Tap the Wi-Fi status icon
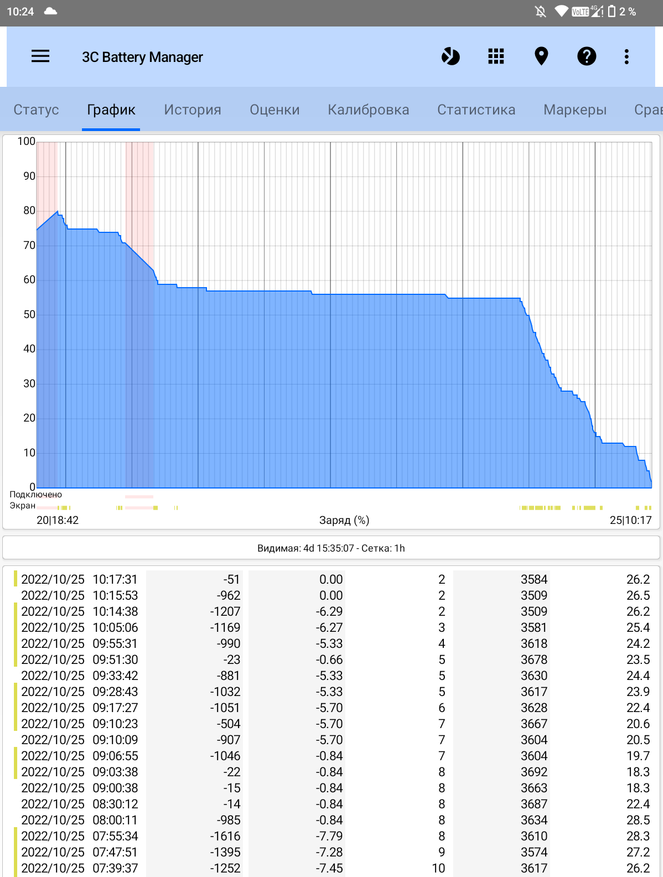663x877 pixels. [x=561, y=11]
